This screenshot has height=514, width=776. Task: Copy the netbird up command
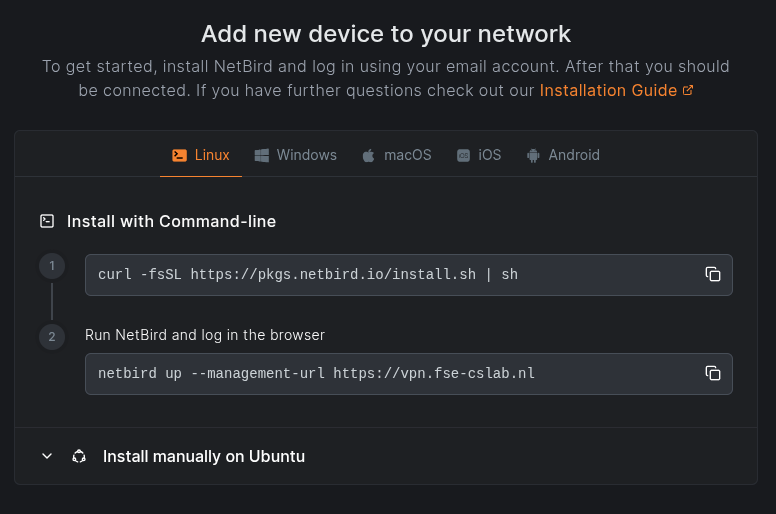[x=713, y=373]
